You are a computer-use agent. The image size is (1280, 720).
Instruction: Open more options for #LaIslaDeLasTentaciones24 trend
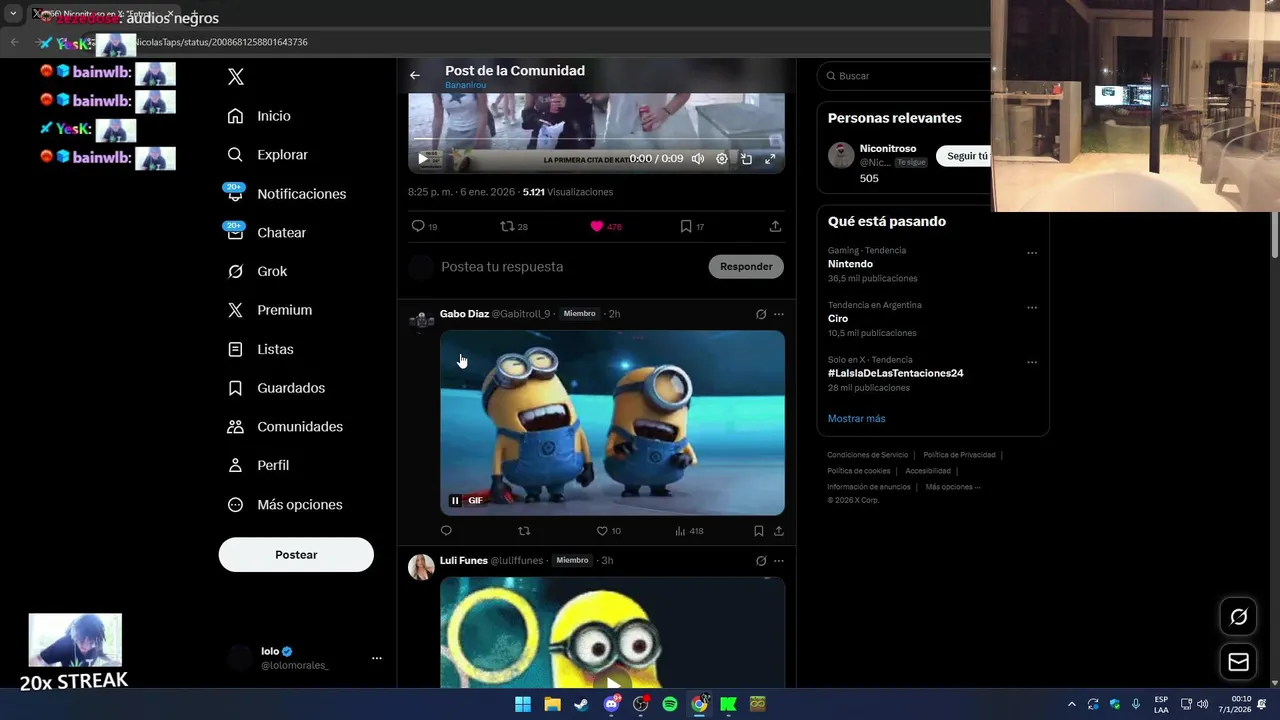pyautogui.click(x=1032, y=362)
